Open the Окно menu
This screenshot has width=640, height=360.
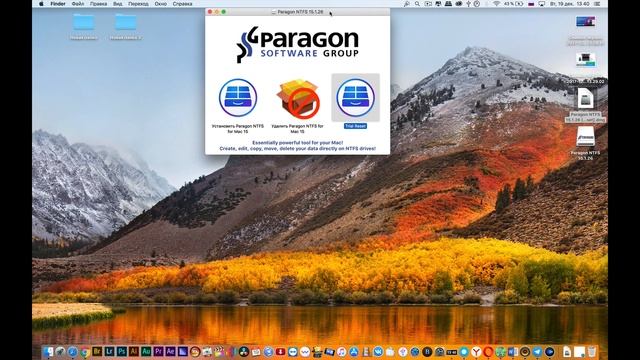[x=161, y=4]
